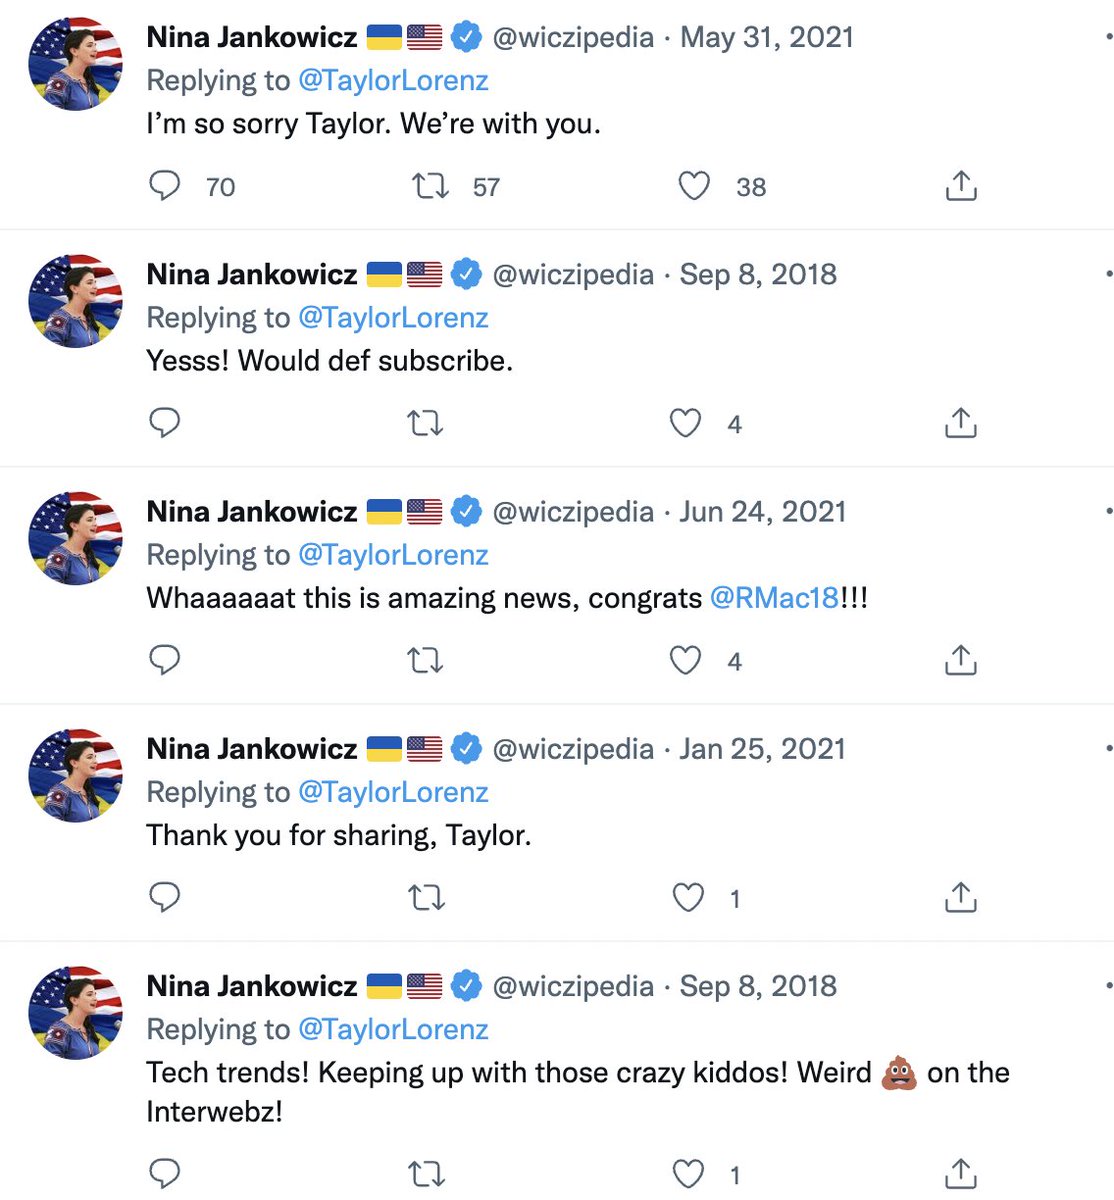Share the May 31, 2021 tweet
The image size is (1114, 1200).
pyautogui.click(x=960, y=186)
